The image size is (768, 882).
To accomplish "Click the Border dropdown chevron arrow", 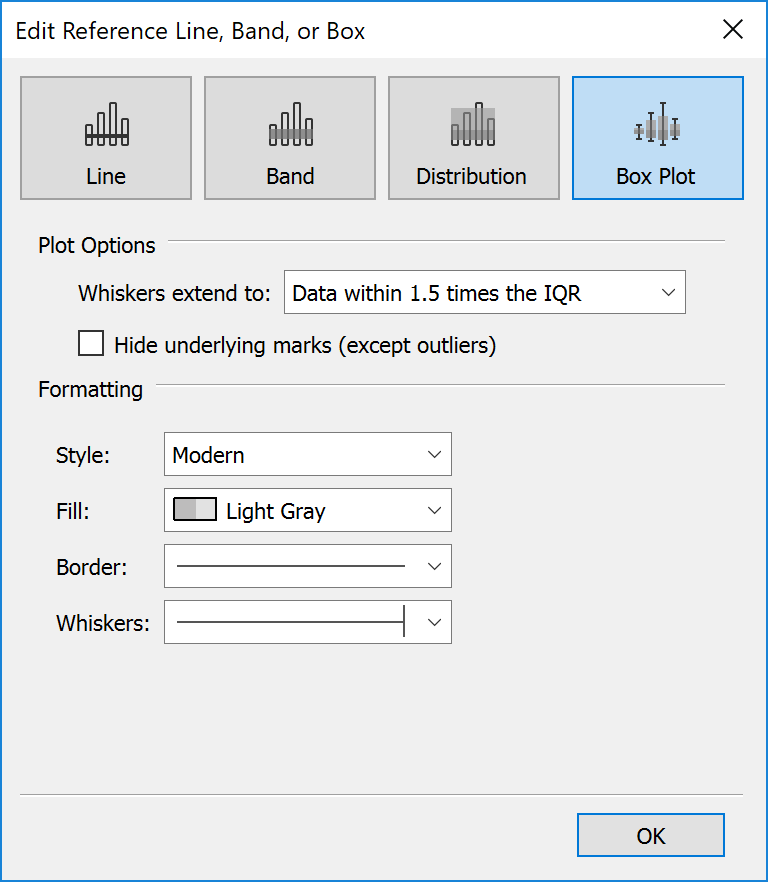I will [434, 566].
